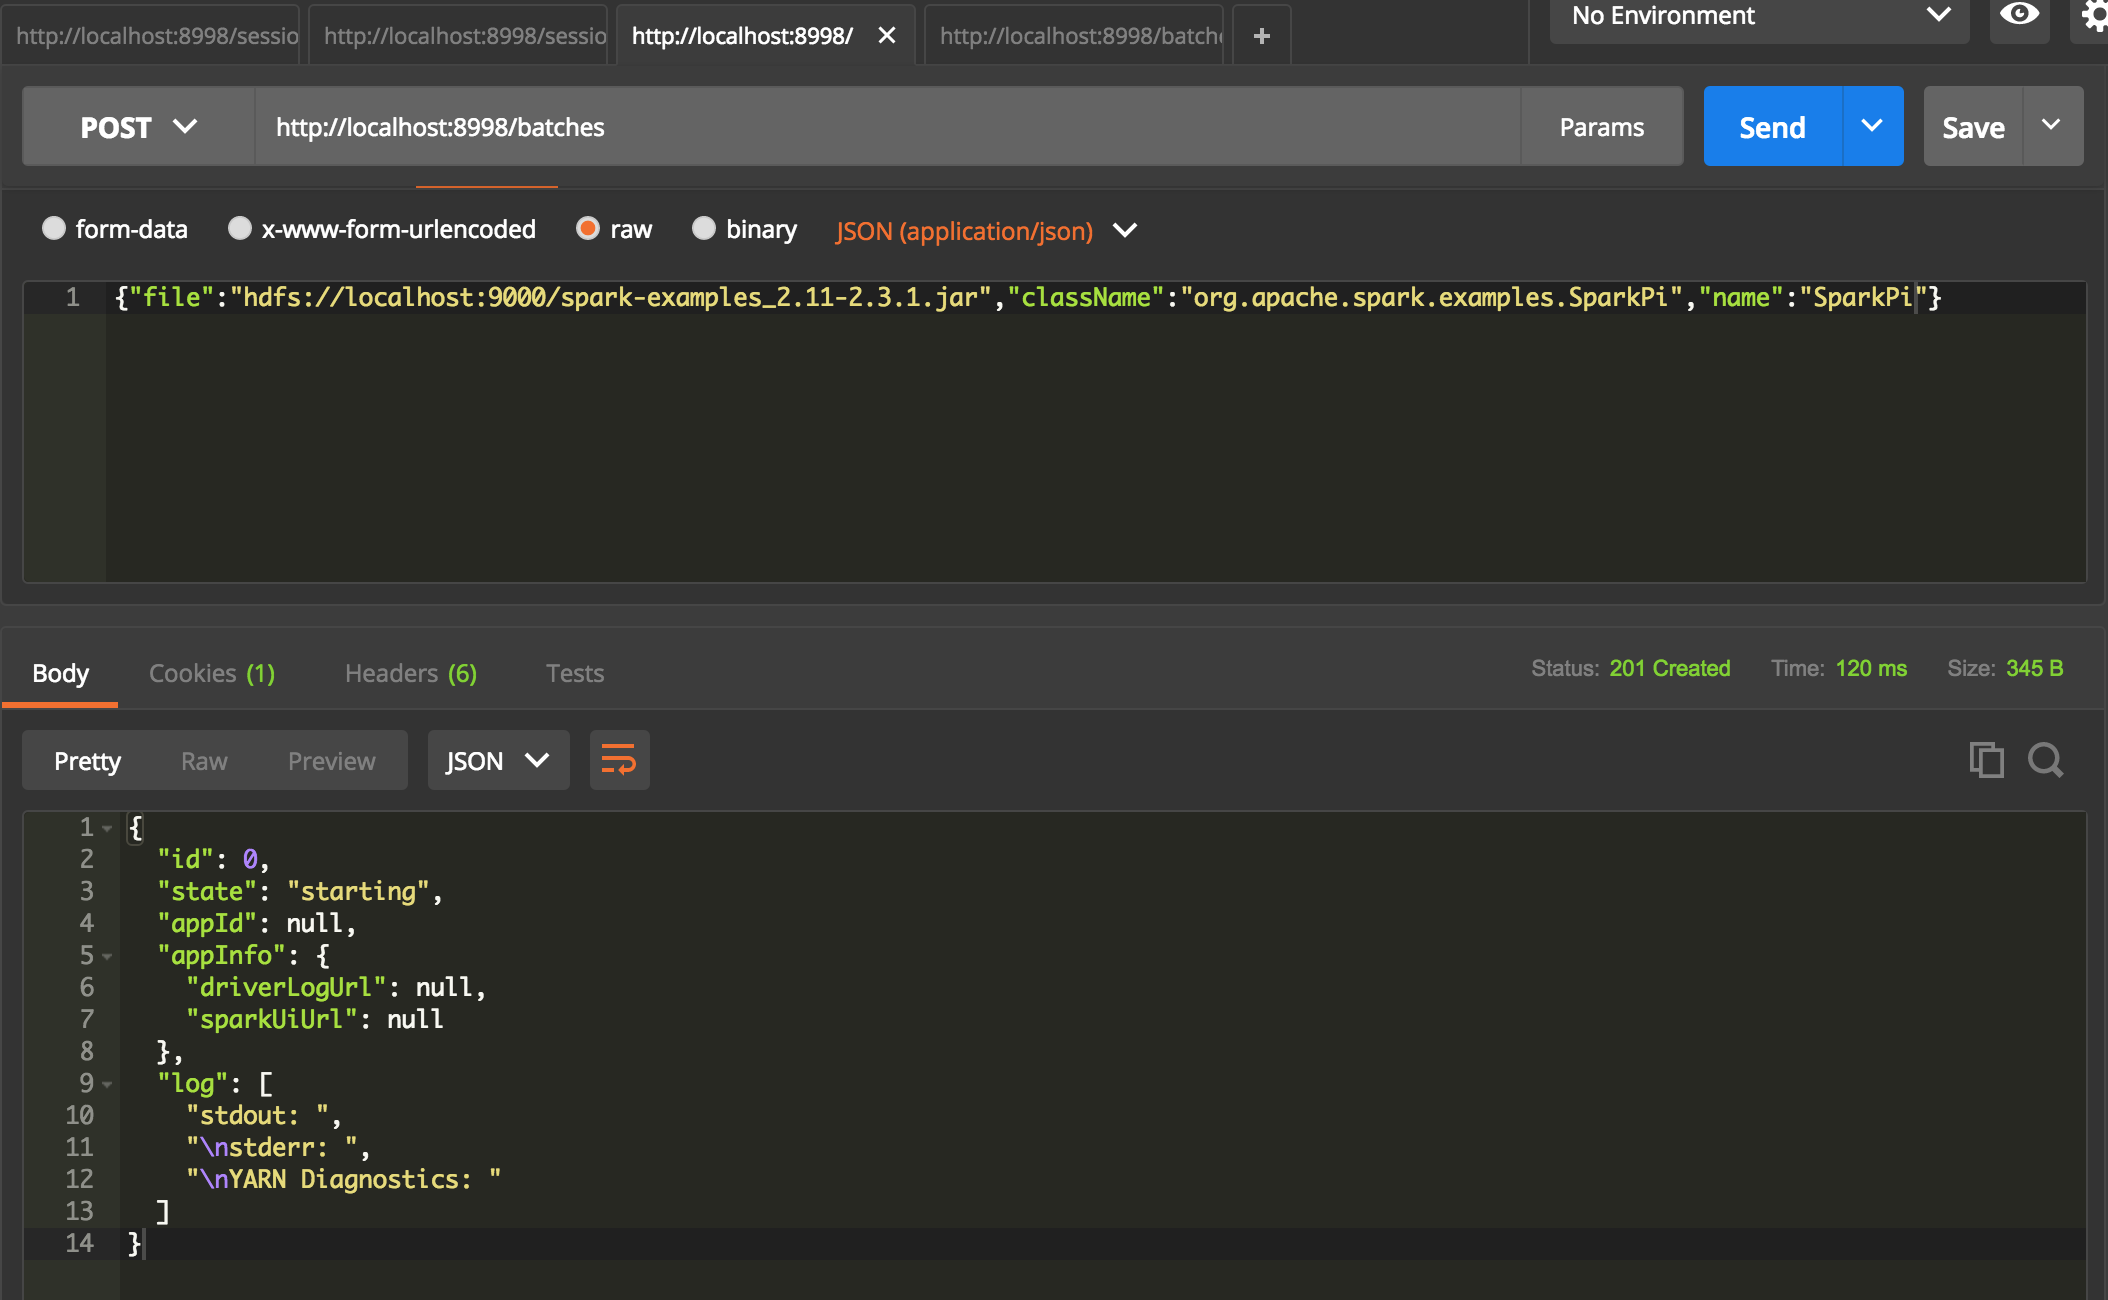Image resolution: width=2108 pixels, height=1300 pixels.
Task: Click the "id": 0 response line
Action: [213, 859]
